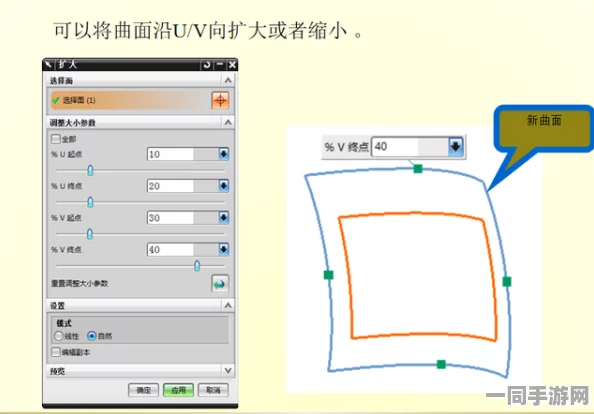594x414 pixels.
Task: Click the % U 起点 slider handle
Action: (90, 170)
